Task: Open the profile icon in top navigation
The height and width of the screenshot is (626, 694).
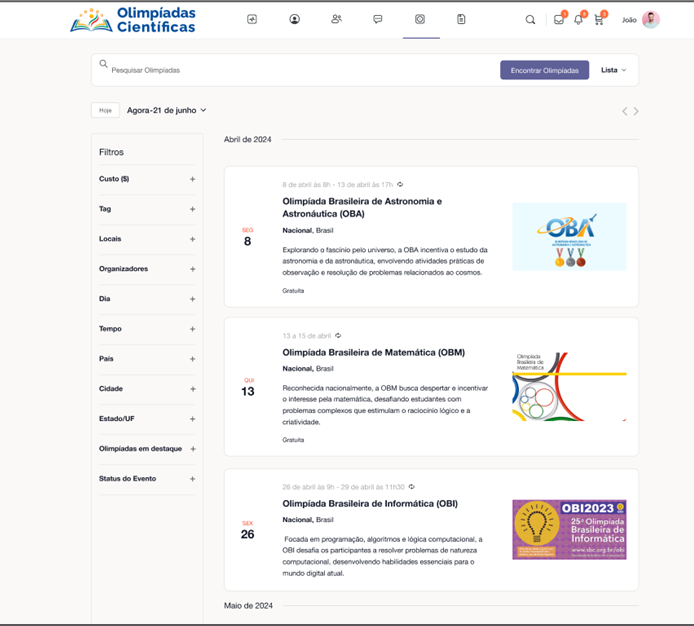Action: coord(294,19)
